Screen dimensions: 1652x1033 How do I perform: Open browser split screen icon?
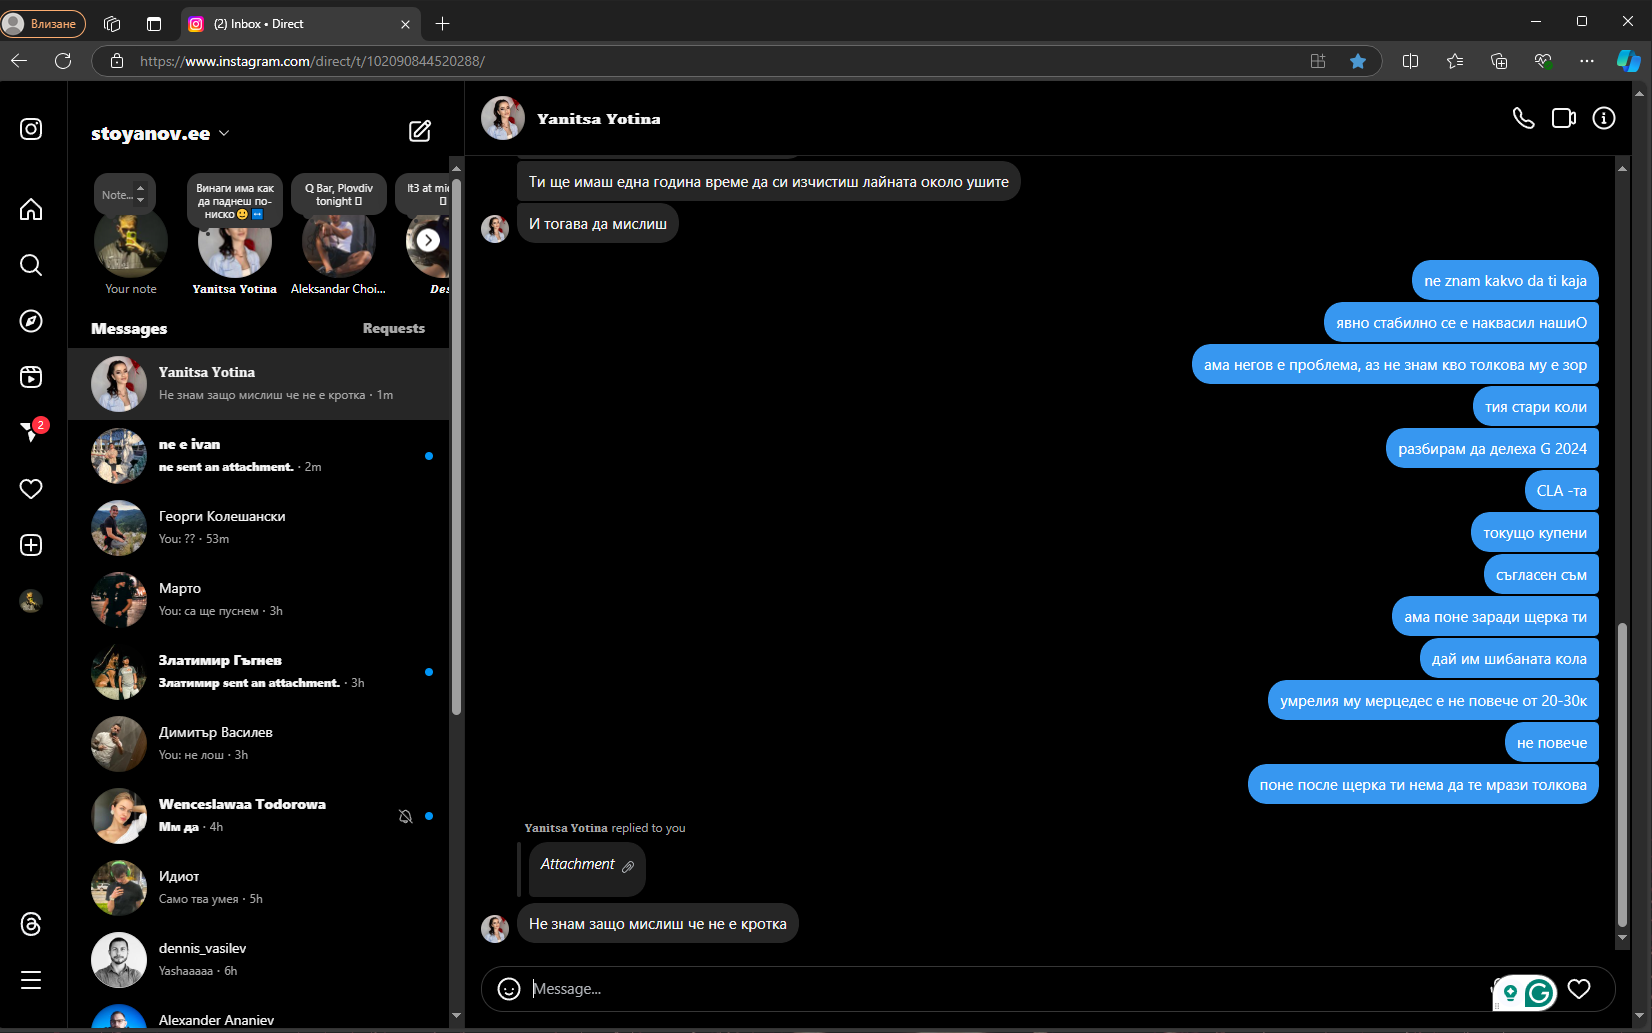pyautogui.click(x=1411, y=61)
